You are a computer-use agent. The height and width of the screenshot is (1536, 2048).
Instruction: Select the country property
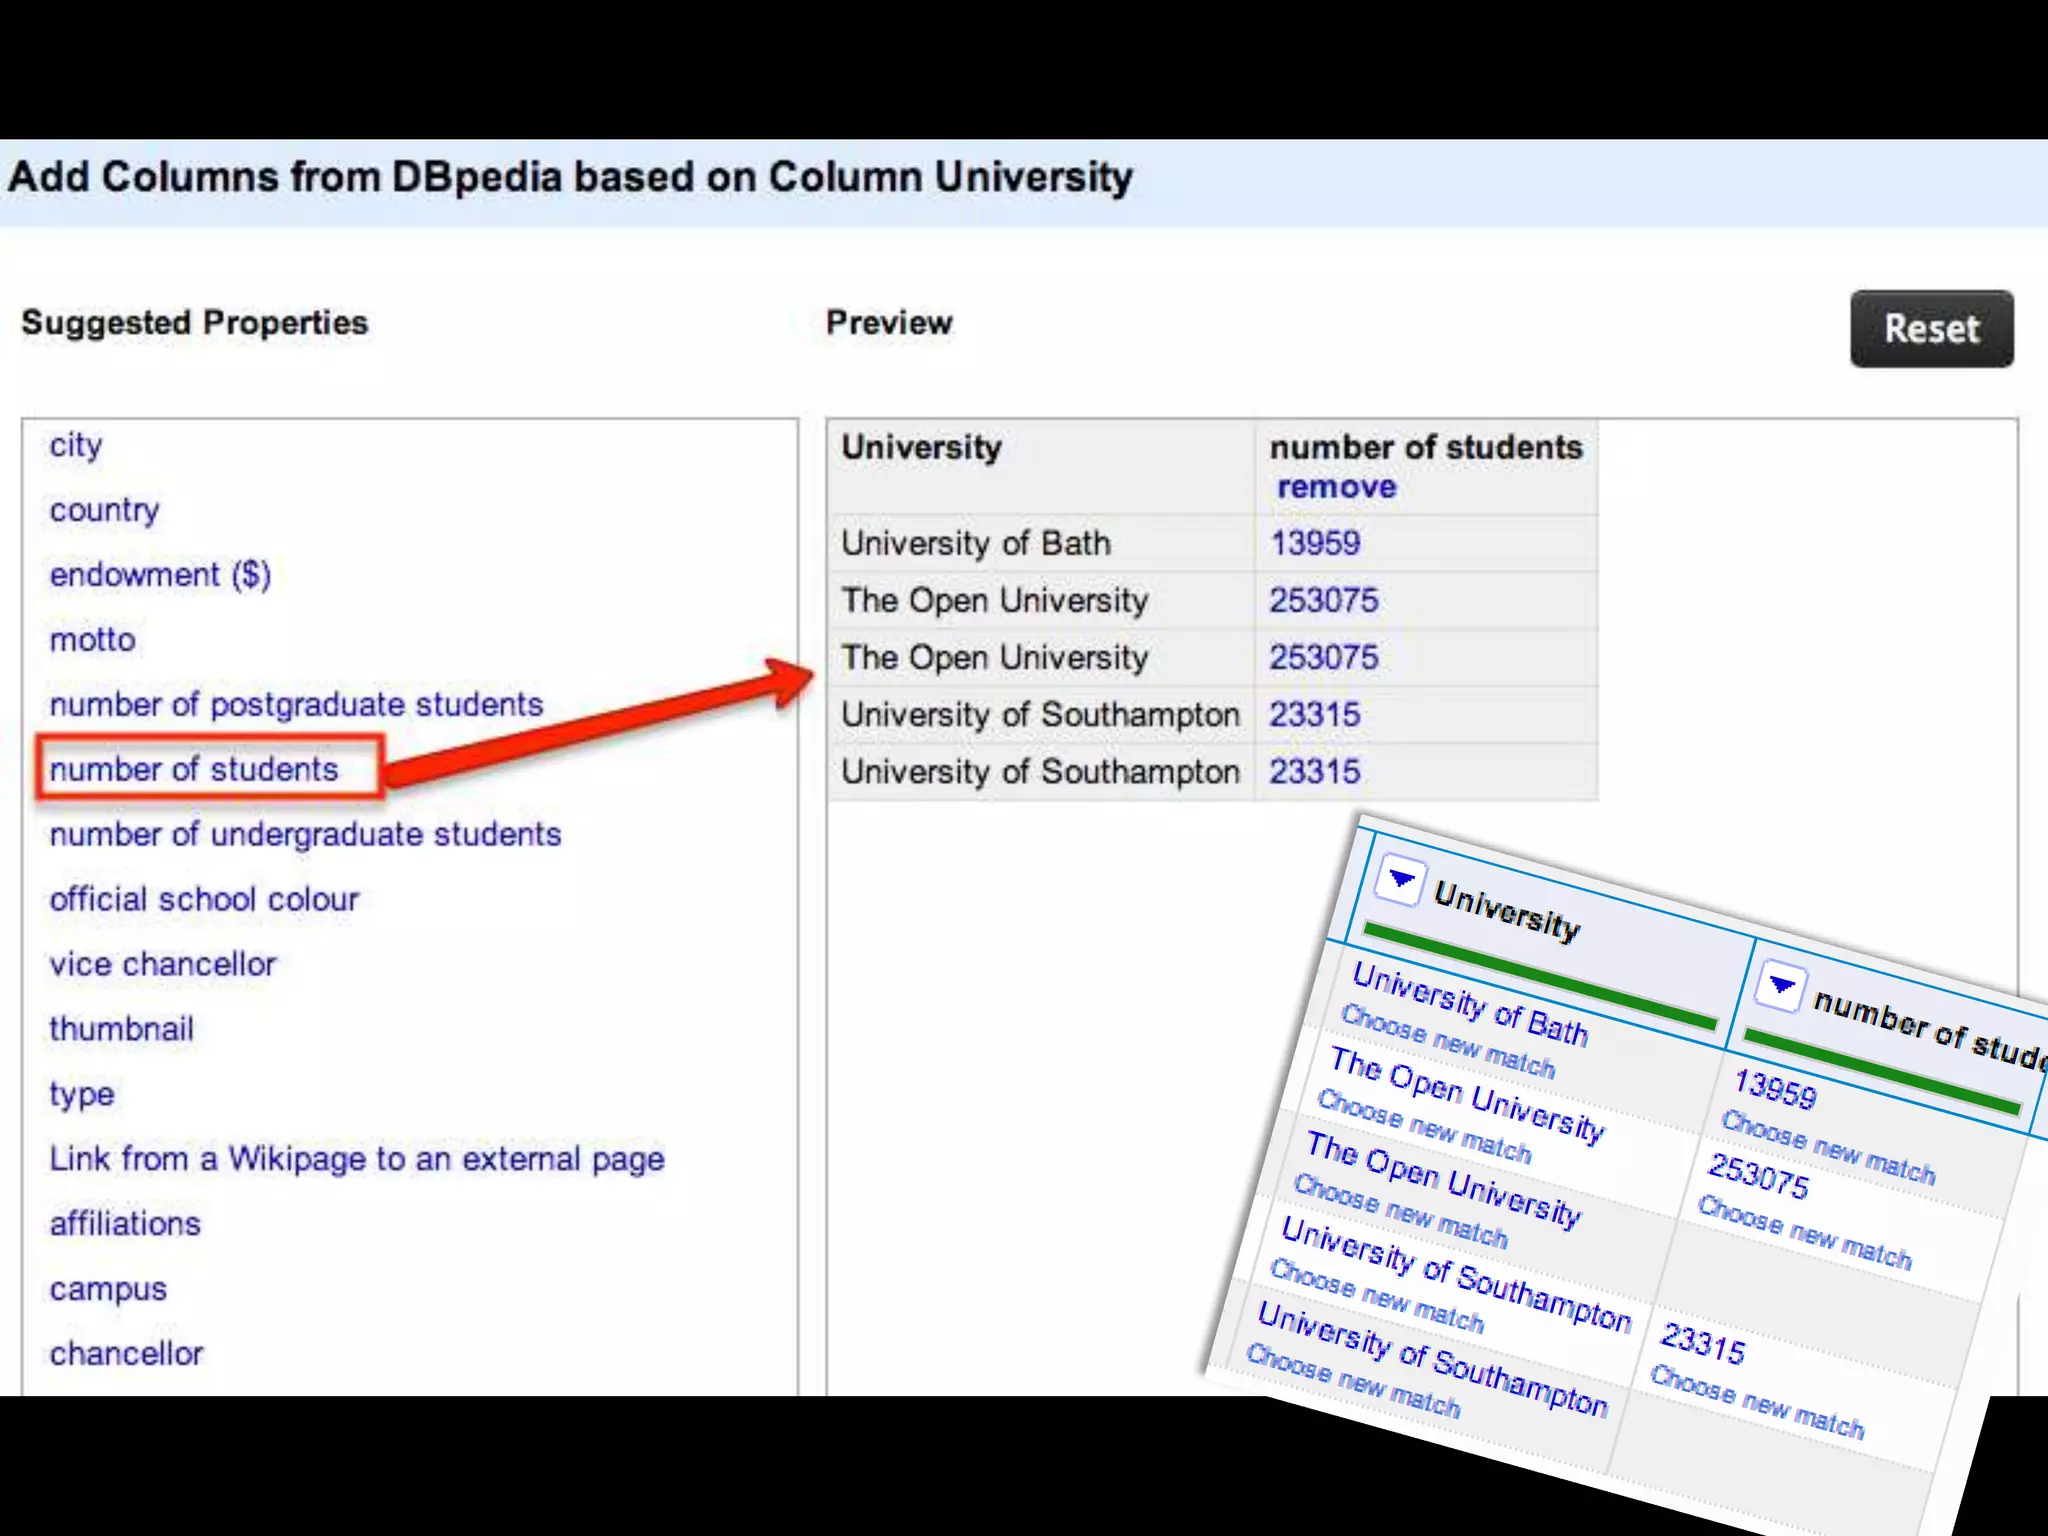click(x=104, y=510)
